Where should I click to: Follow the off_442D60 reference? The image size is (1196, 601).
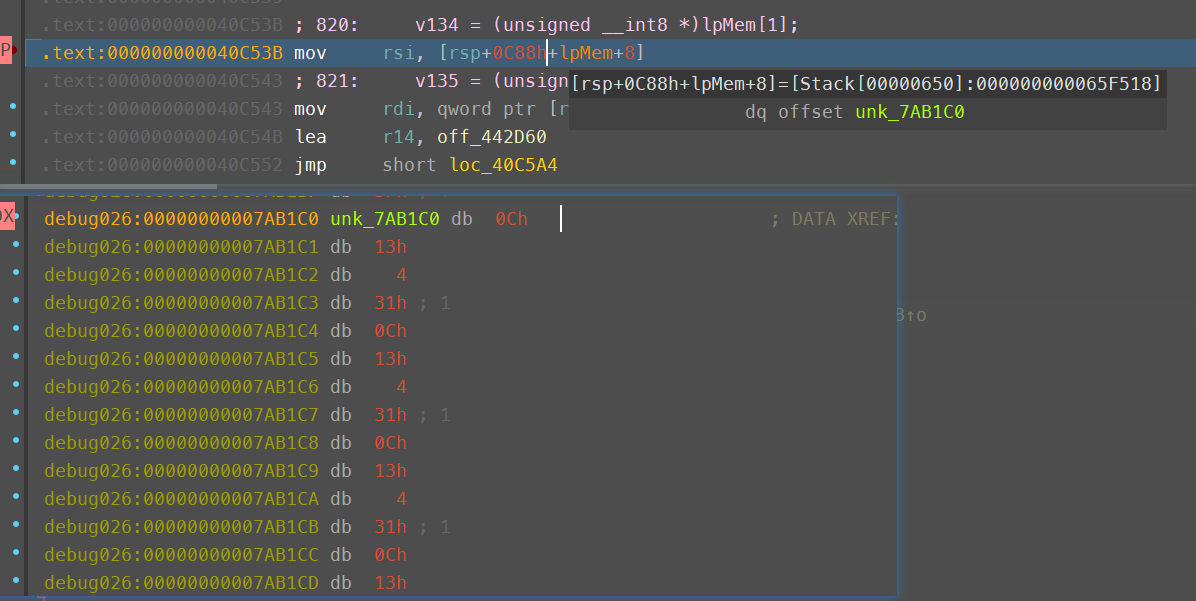[x=491, y=137]
